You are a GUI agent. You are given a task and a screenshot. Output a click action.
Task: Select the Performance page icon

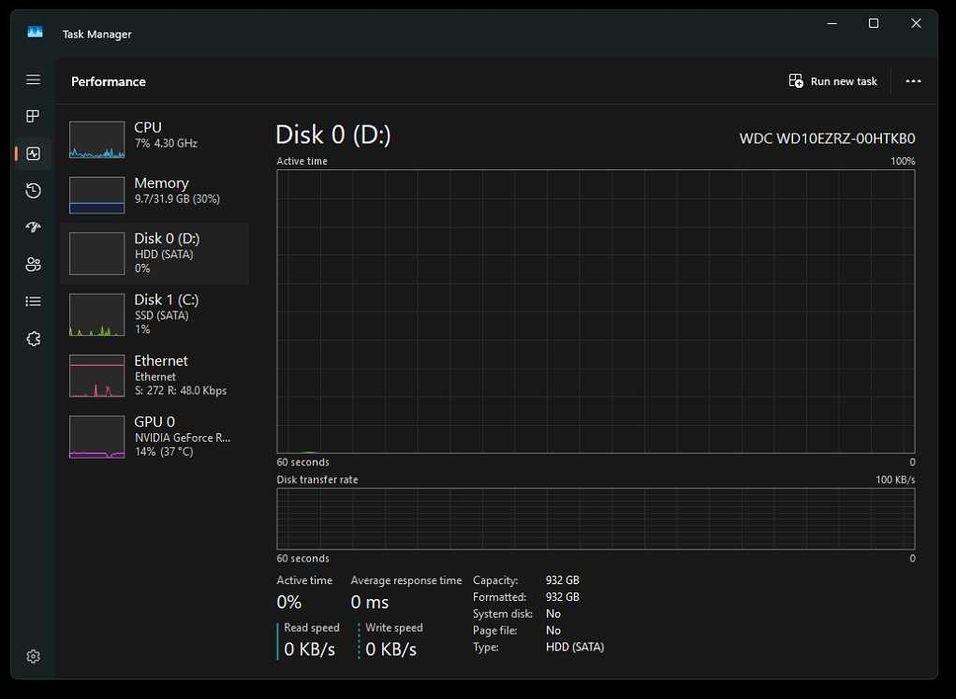point(33,154)
